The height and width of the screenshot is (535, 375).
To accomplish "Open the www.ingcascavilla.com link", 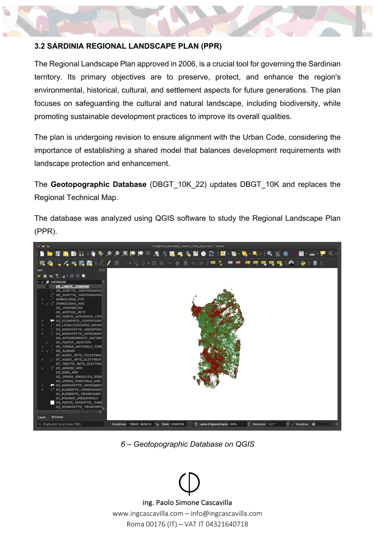I will click(147, 514).
